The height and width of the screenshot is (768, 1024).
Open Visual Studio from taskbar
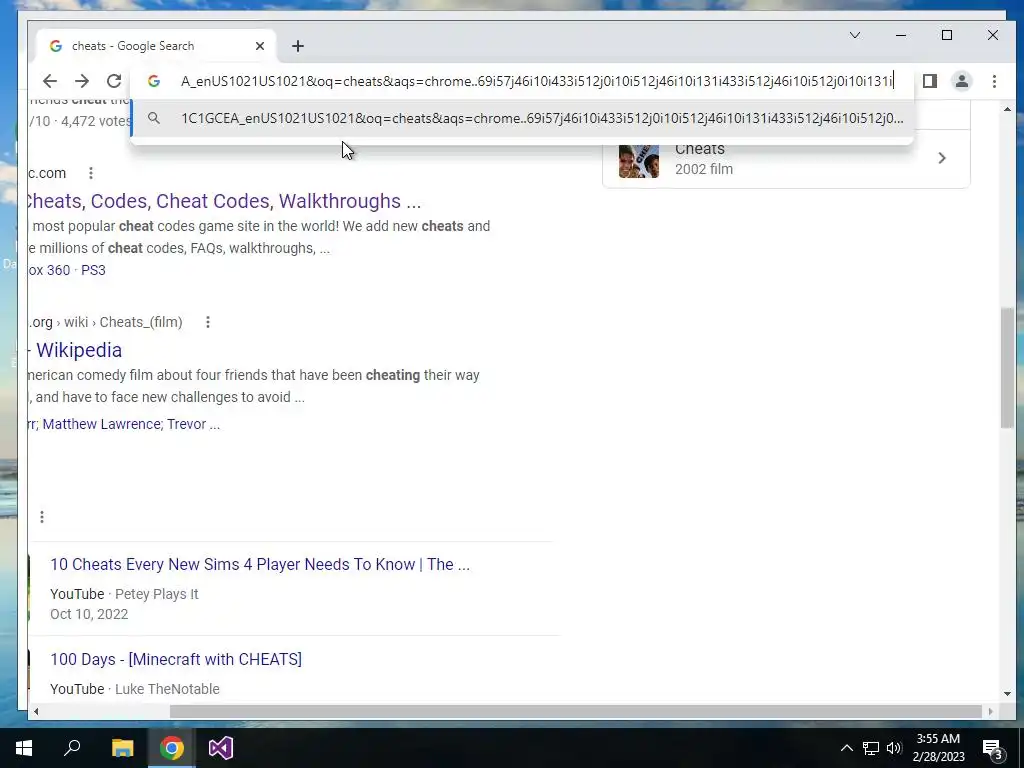(x=221, y=748)
